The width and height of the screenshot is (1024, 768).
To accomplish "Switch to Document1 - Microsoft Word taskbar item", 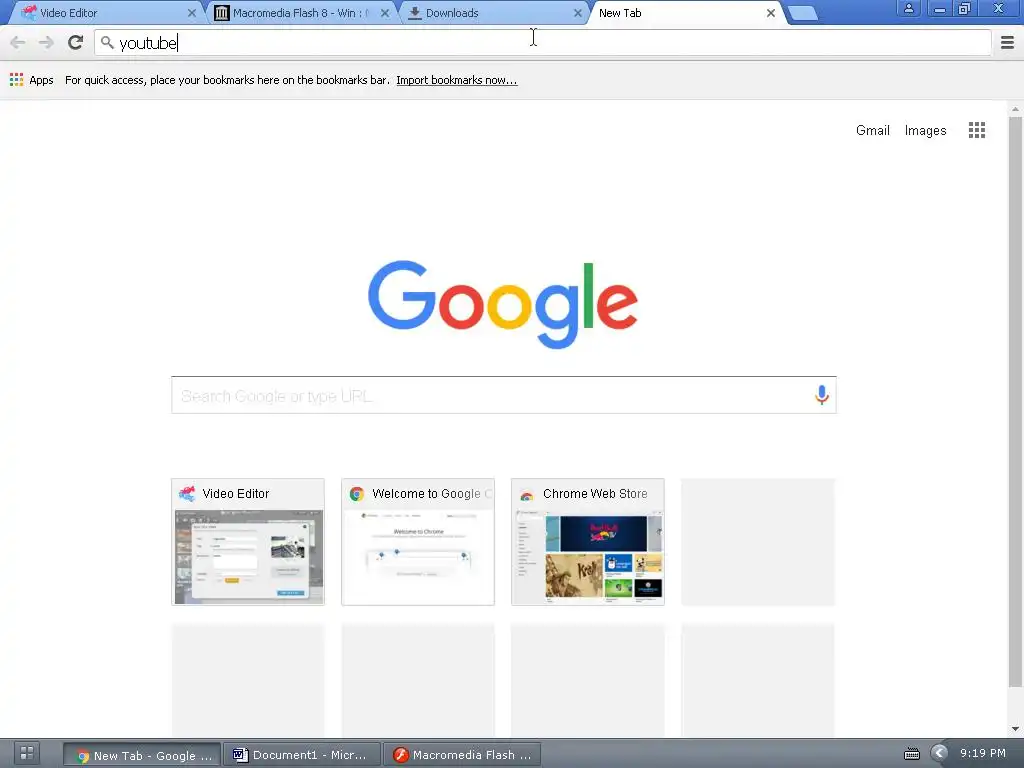I will pos(302,755).
